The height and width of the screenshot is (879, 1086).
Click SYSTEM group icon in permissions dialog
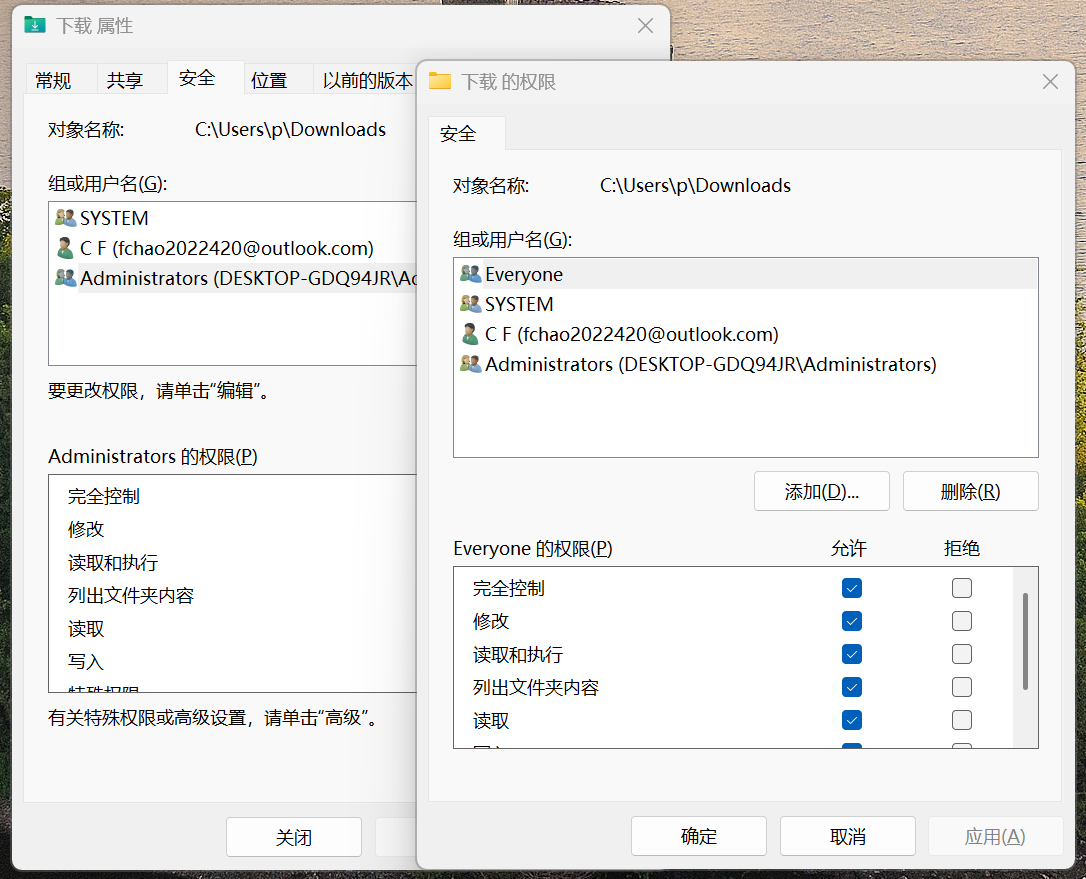click(470, 304)
